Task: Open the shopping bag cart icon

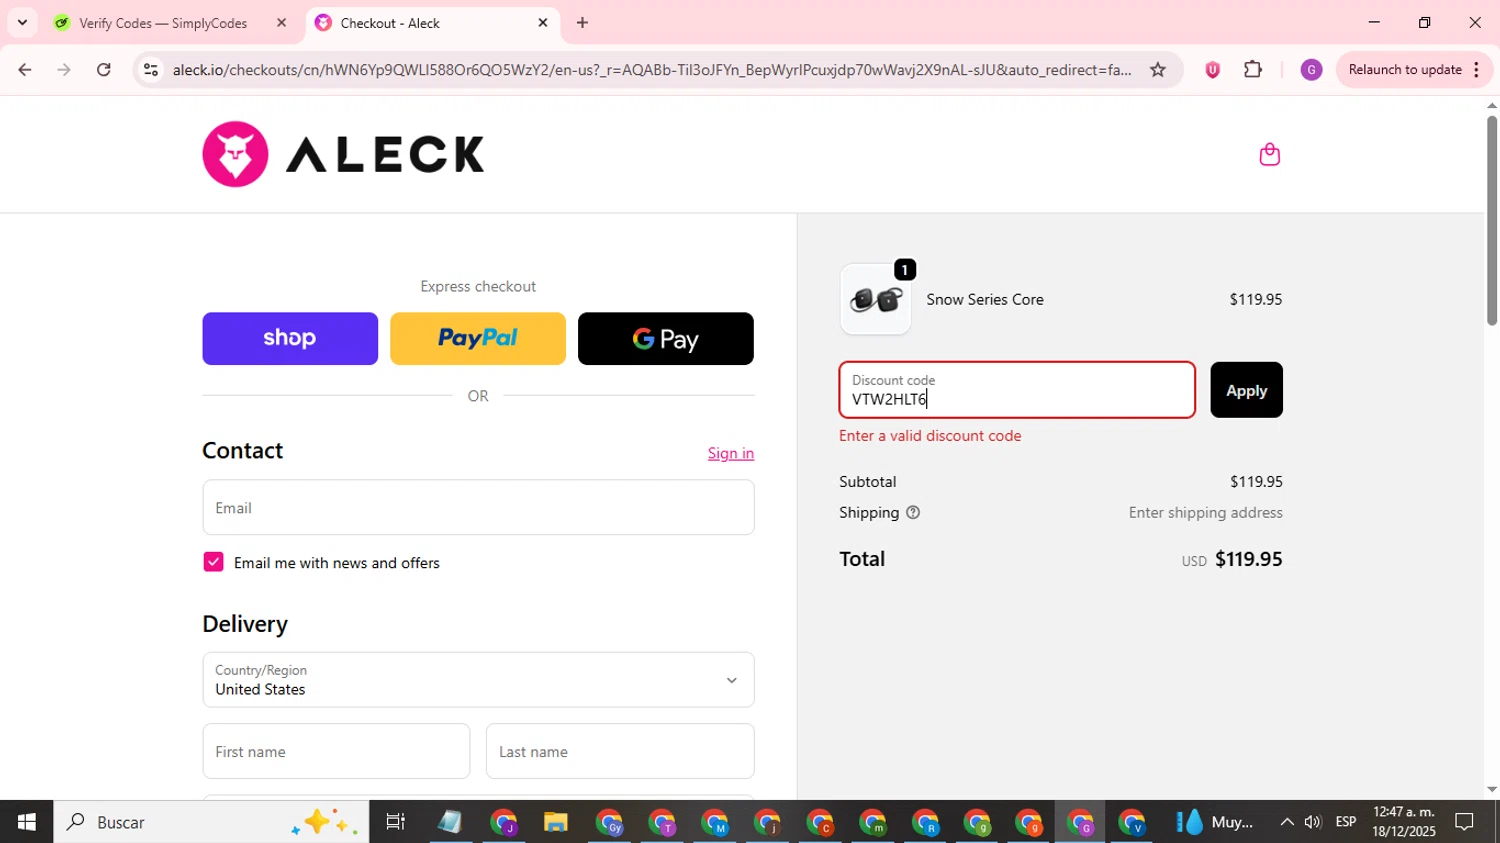Action: pyautogui.click(x=1270, y=154)
